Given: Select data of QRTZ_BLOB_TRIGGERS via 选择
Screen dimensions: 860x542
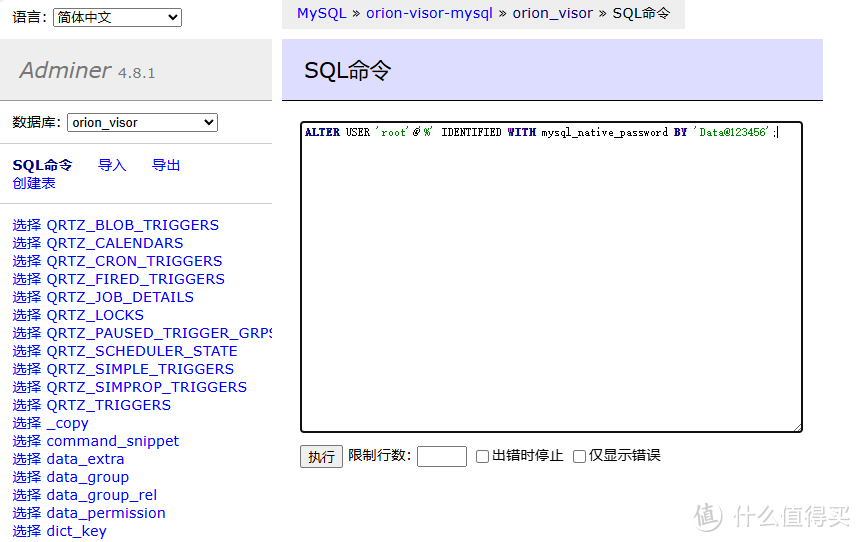Looking at the screenshot, I should pyautogui.click(x=27, y=225).
